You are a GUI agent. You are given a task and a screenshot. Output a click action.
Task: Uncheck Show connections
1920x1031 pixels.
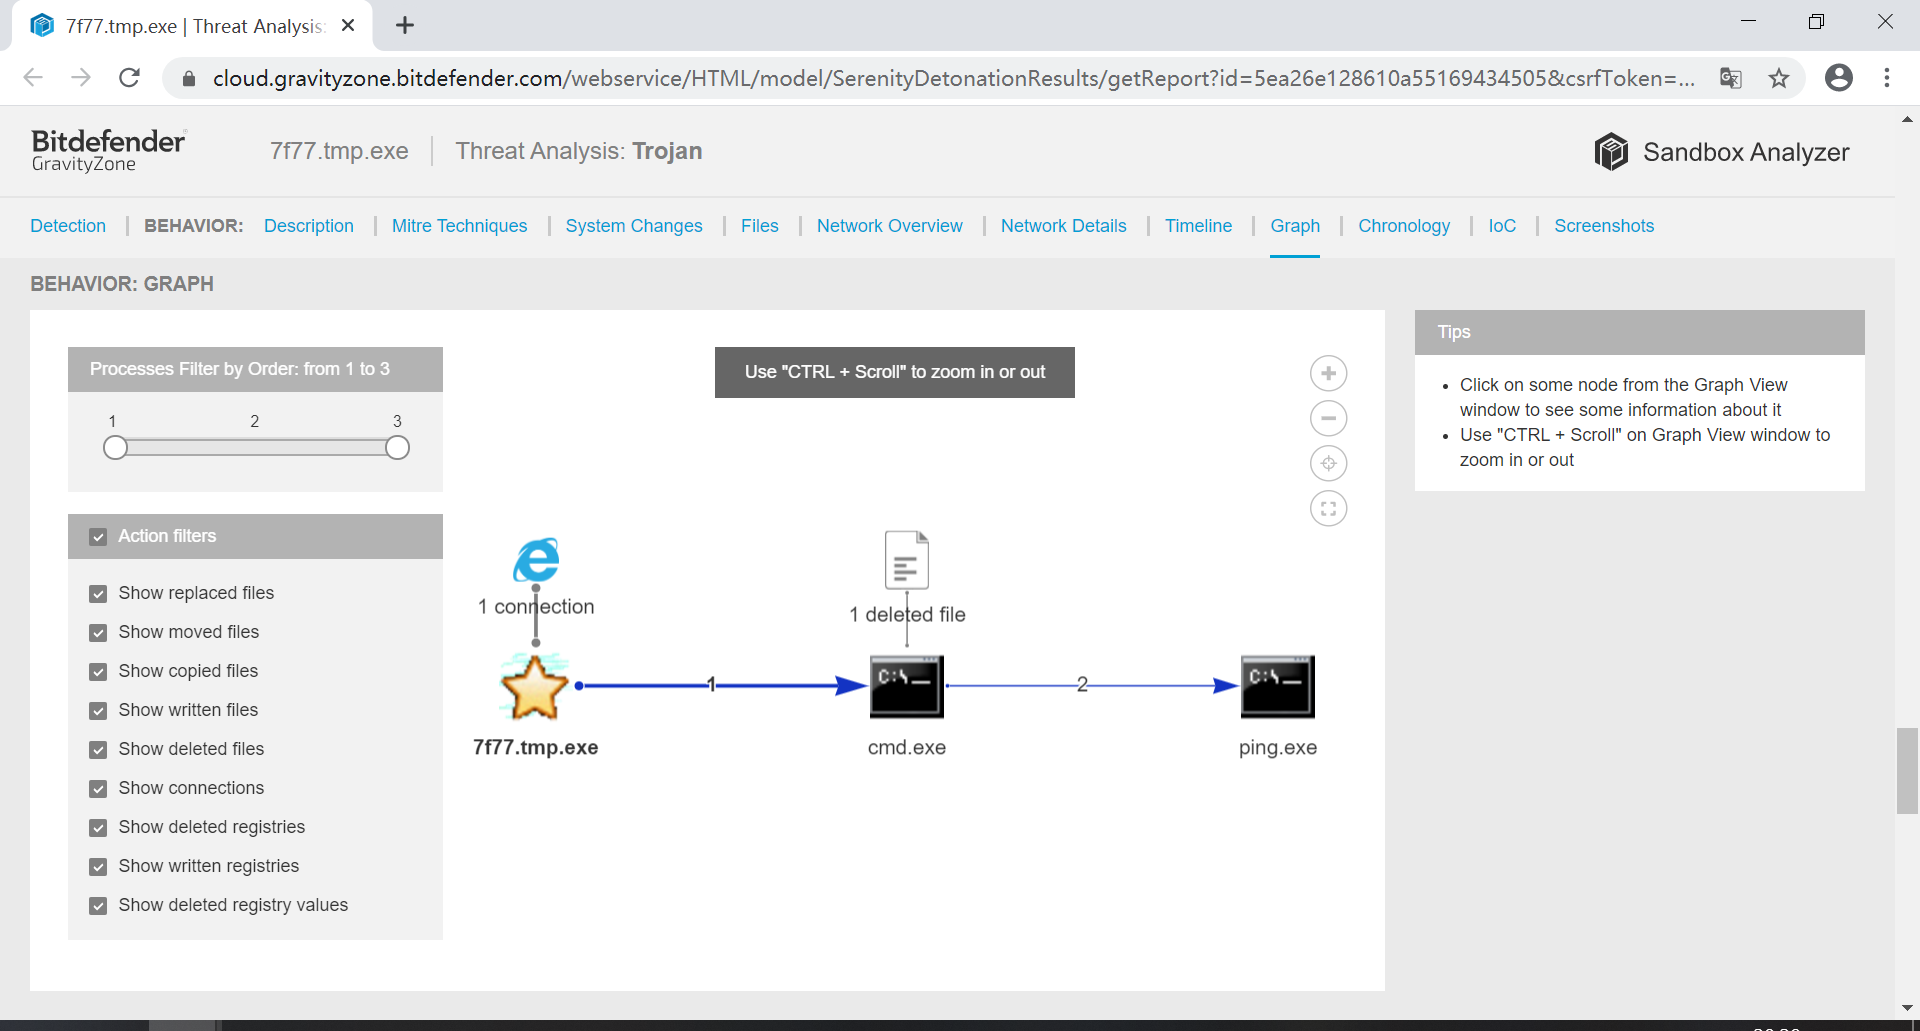tap(98, 789)
